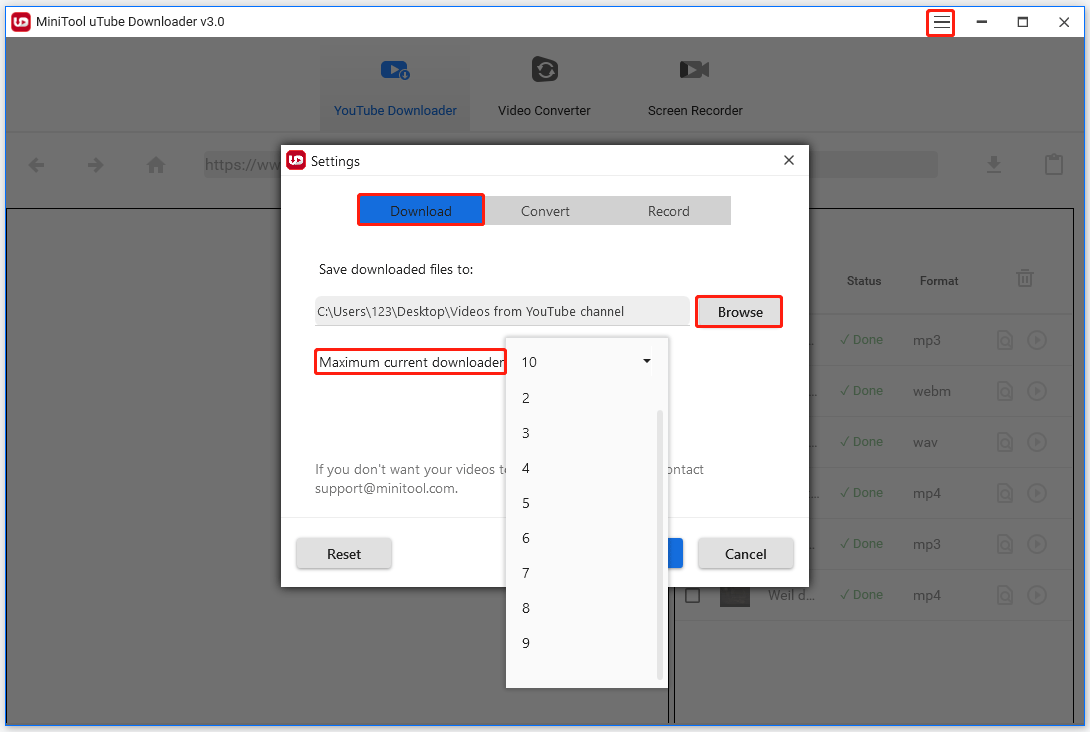
Task: Click the MiniTool logo in title bar
Action: pyautogui.click(x=21, y=22)
